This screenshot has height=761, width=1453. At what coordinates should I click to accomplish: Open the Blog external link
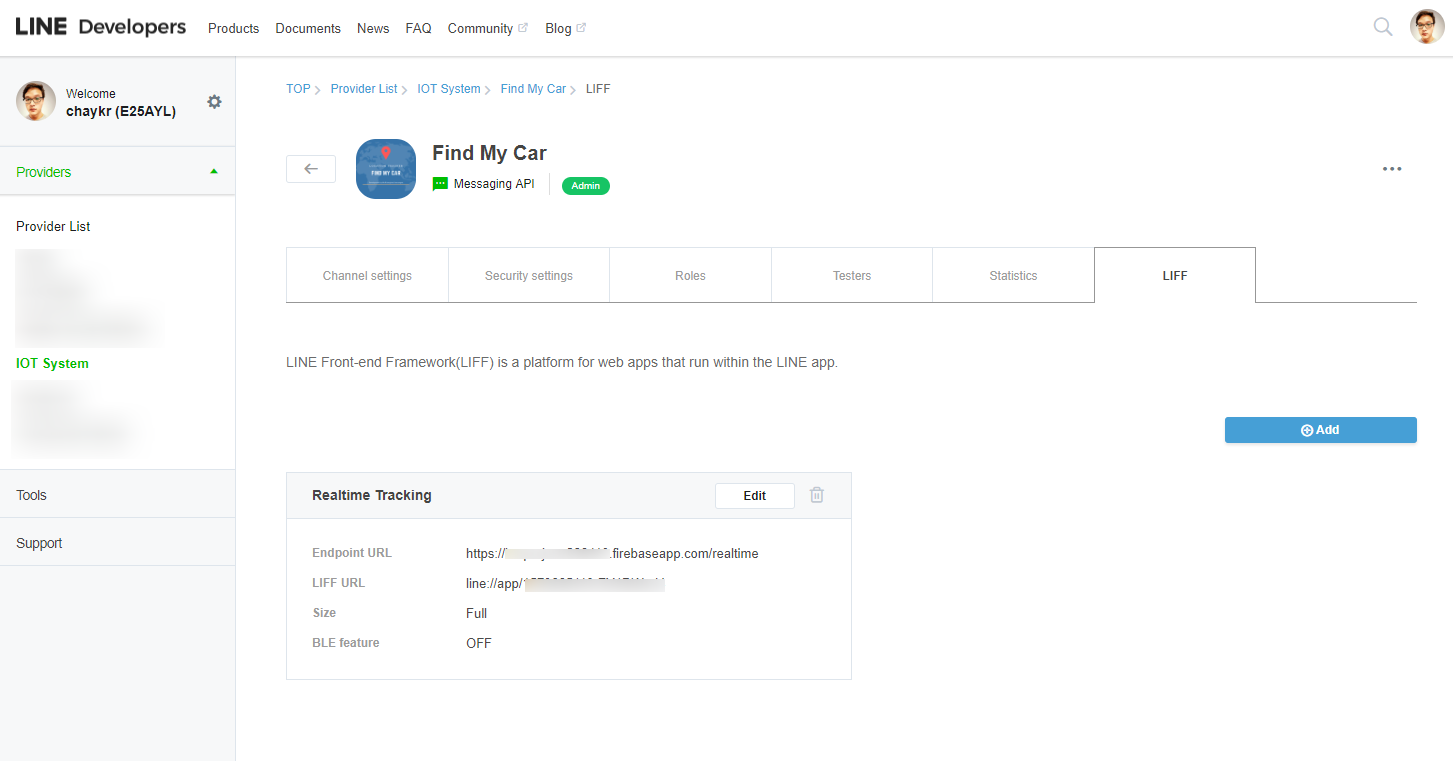click(565, 28)
